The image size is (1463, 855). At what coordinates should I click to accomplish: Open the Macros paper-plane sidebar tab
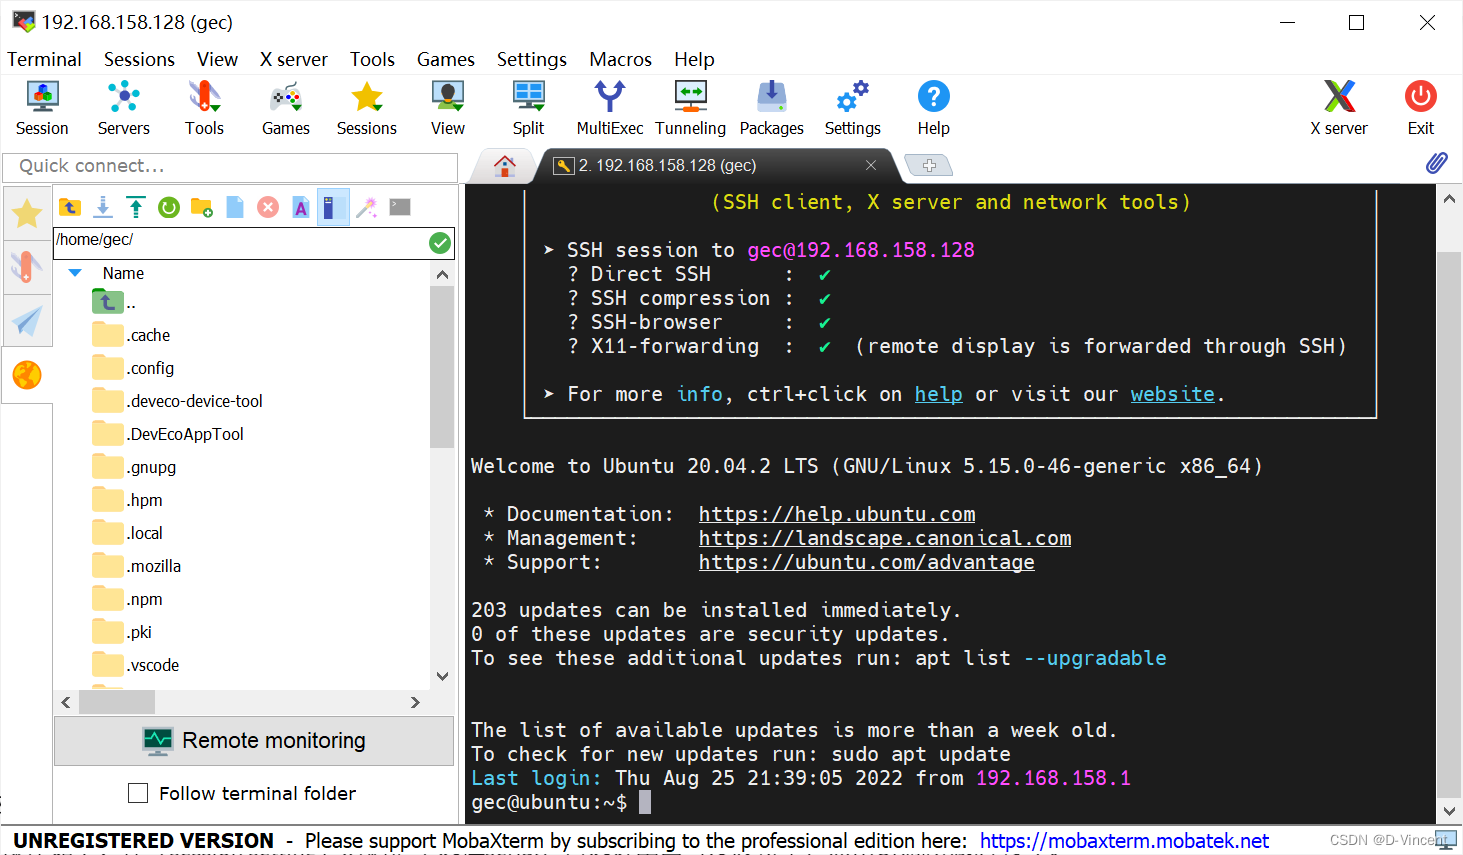coord(27,321)
